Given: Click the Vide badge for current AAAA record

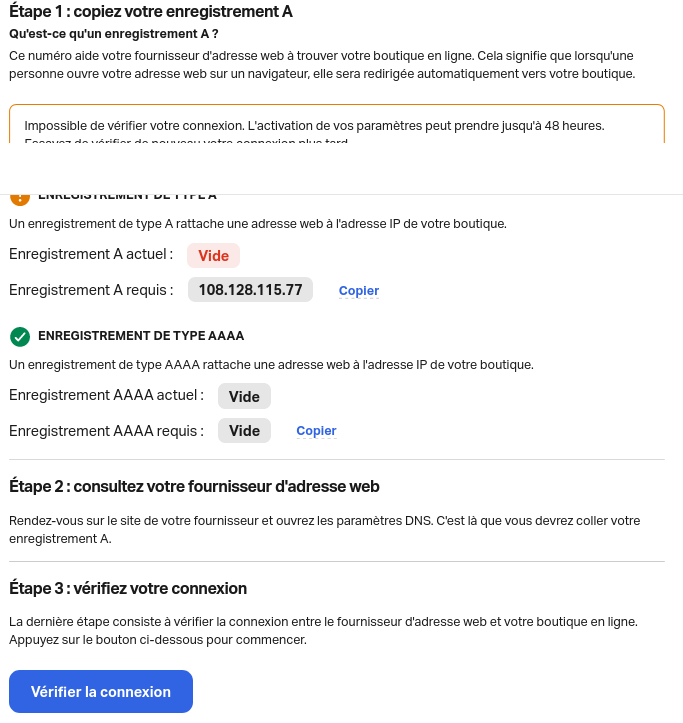Looking at the screenshot, I should pyautogui.click(x=244, y=396).
